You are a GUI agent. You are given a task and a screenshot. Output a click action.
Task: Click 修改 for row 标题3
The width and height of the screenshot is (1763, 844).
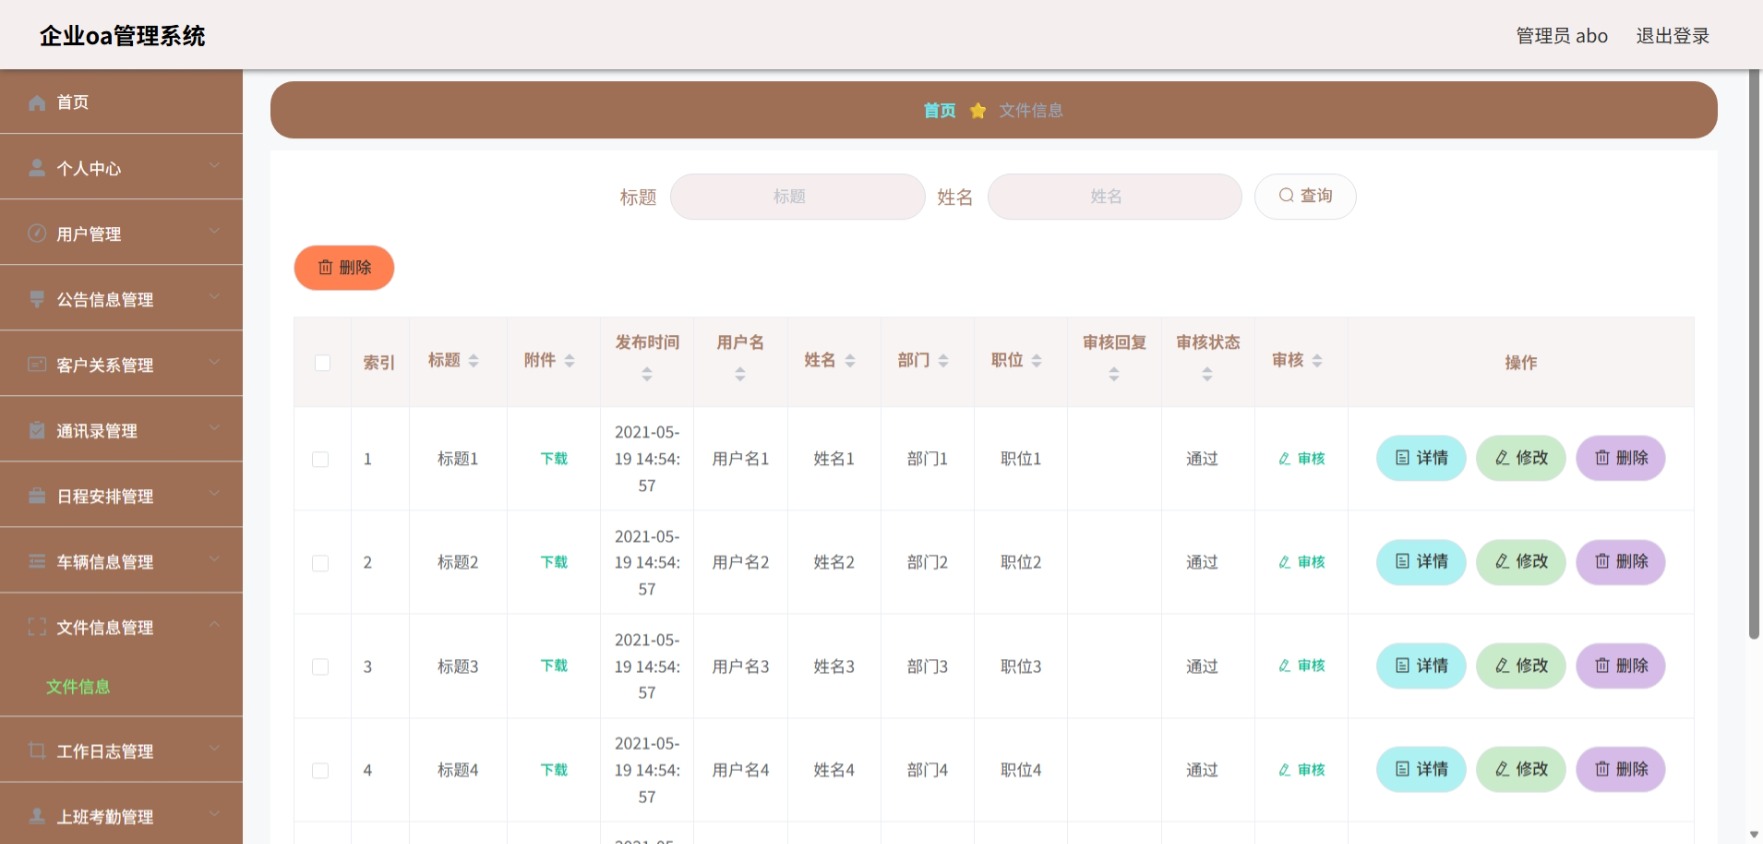click(1521, 666)
